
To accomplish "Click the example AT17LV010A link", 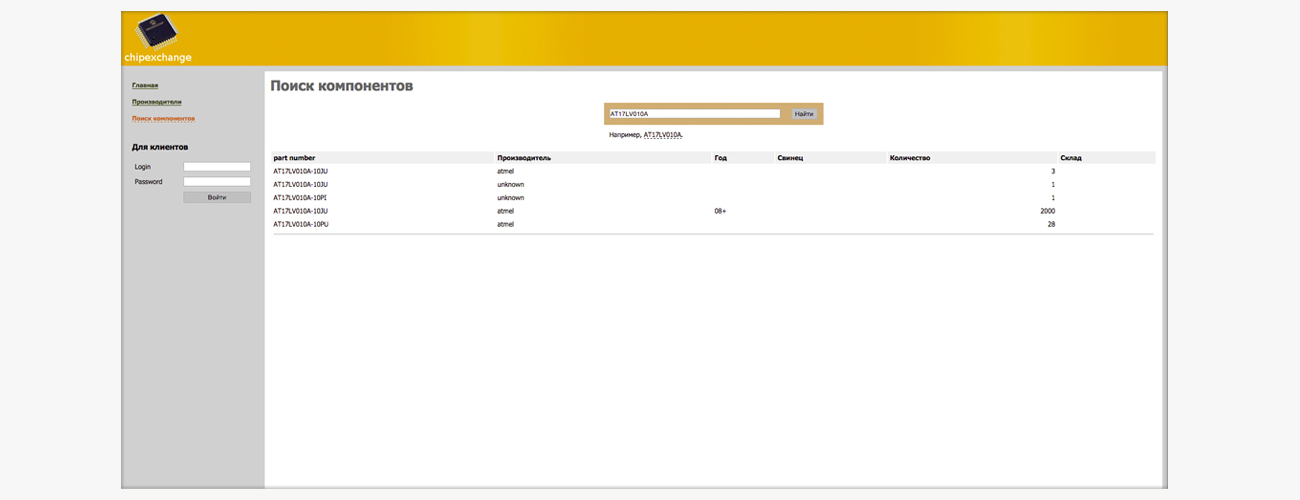I will 662,134.
